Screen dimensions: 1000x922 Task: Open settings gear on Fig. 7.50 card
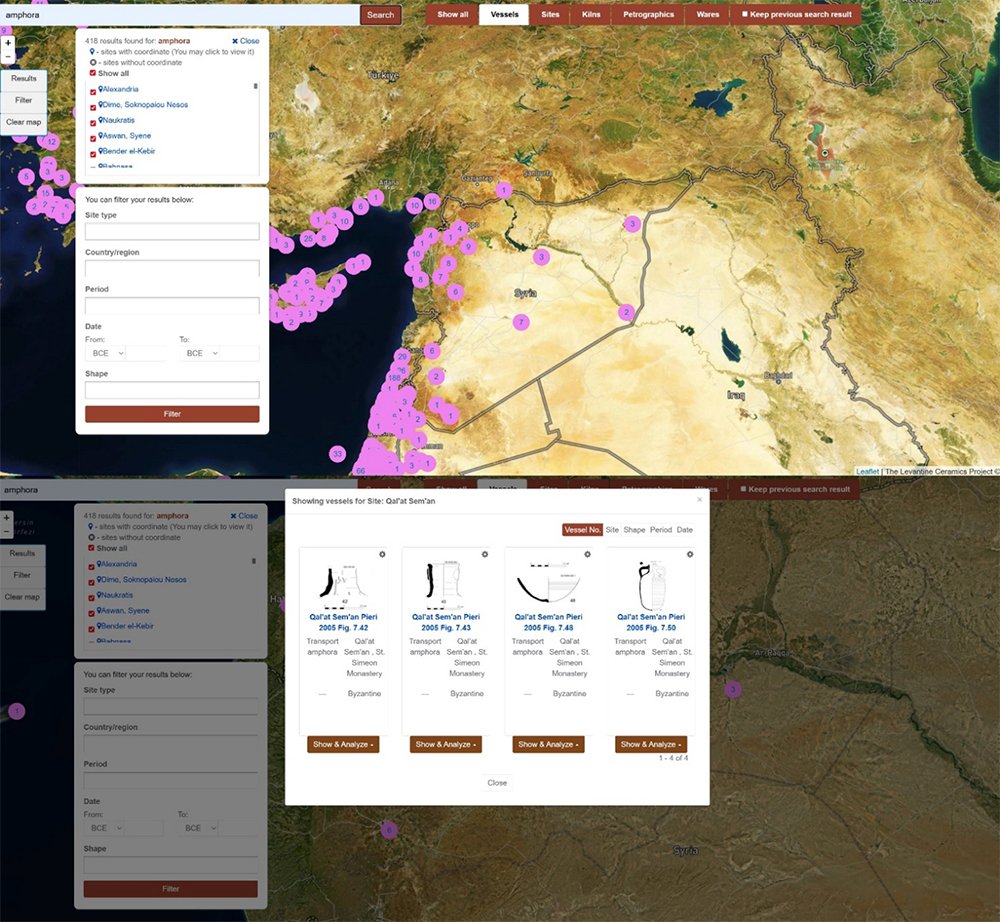[x=690, y=554]
